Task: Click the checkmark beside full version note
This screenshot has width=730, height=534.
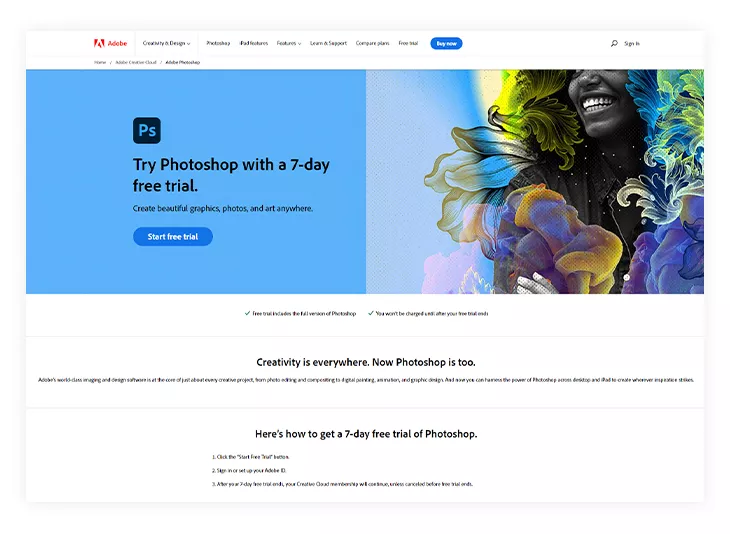Action: (247, 313)
